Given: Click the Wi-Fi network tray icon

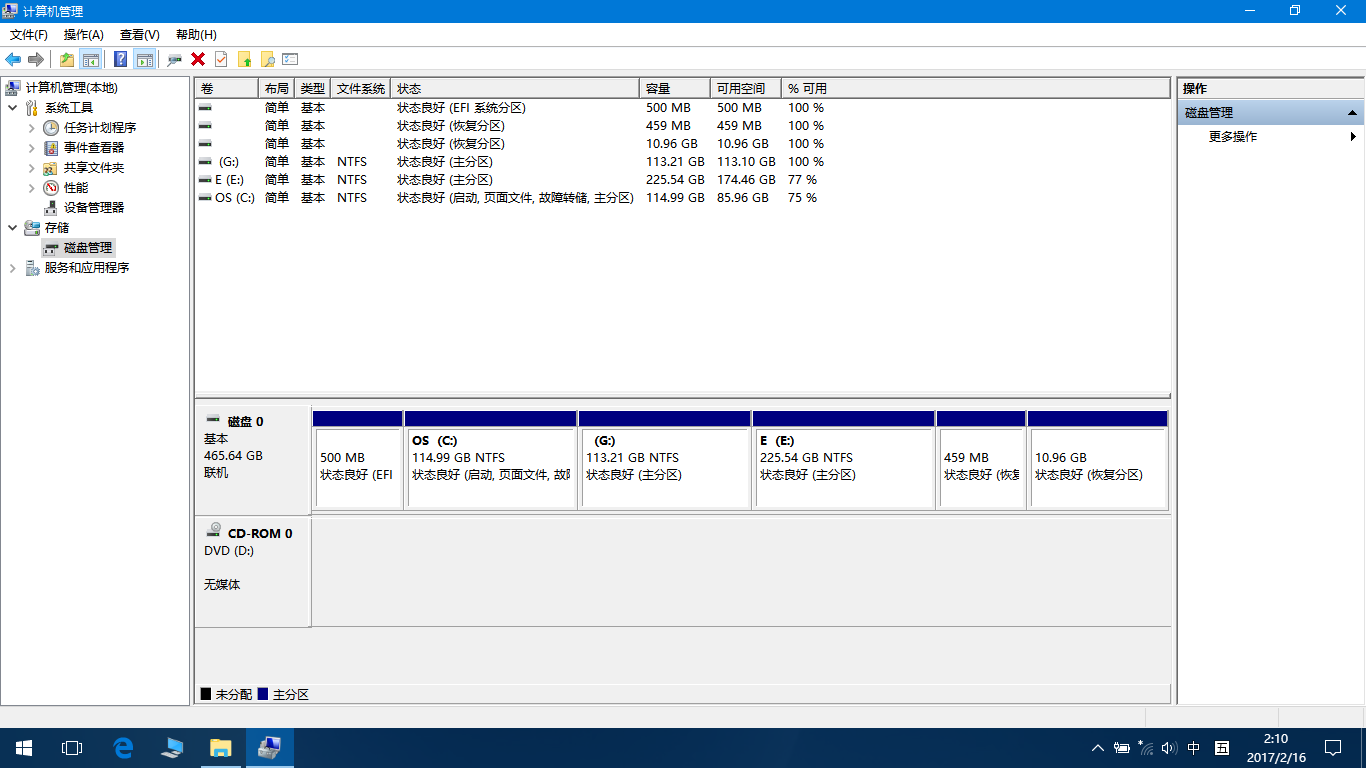Looking at the screenshot, I should (1146, 748).
